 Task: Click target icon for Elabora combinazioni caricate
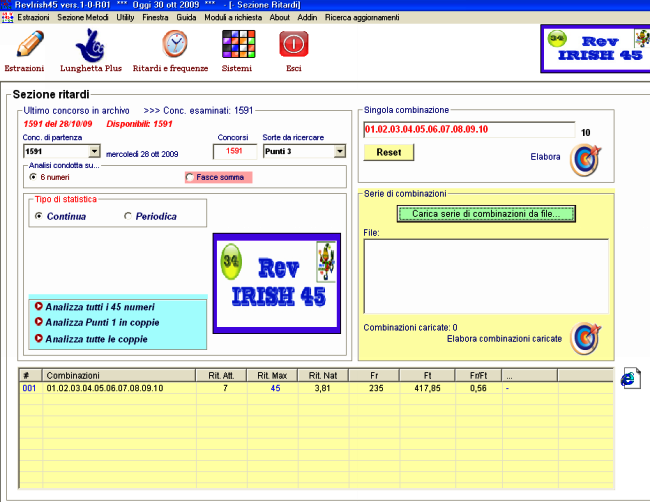tap(585, 339)
